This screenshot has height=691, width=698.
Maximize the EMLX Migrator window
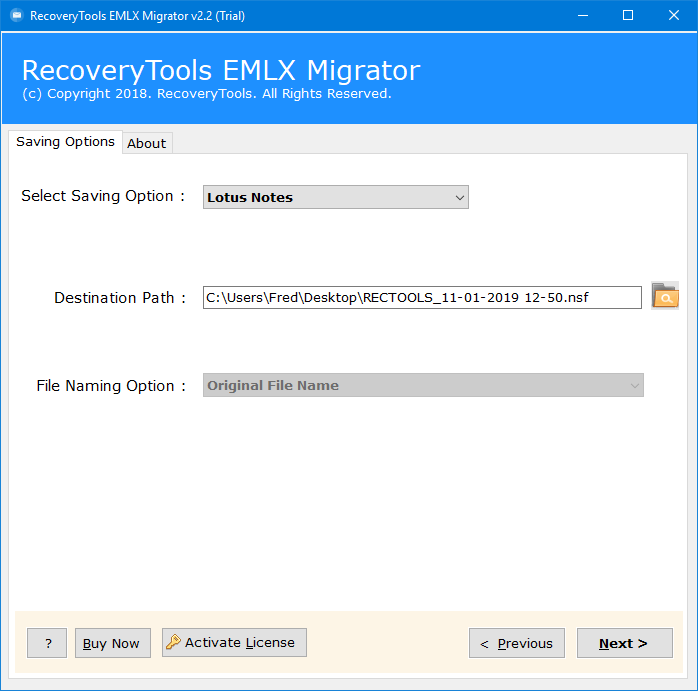(x=628, y=16)
